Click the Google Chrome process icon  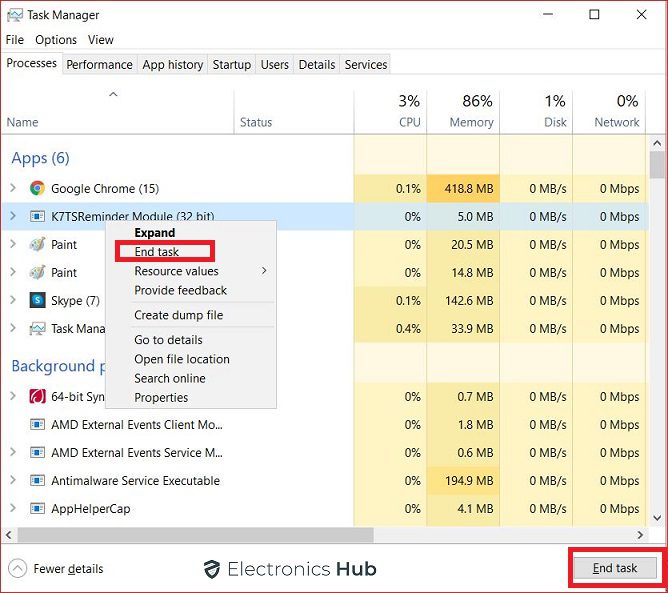pyautogui.click(x=37, y=188)
